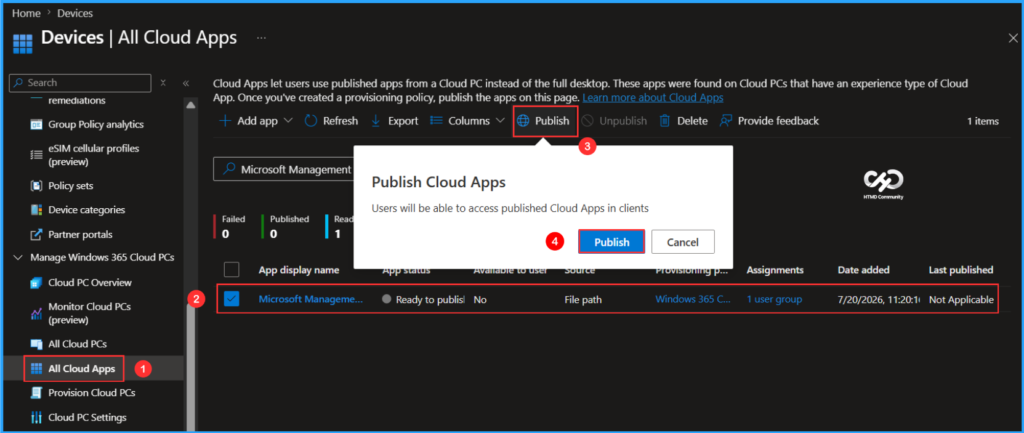Screen dimensions: 1024x433
Task: Click the Cloud PC Overview icon
Action: pyautogui.click(x=37, y=283)
